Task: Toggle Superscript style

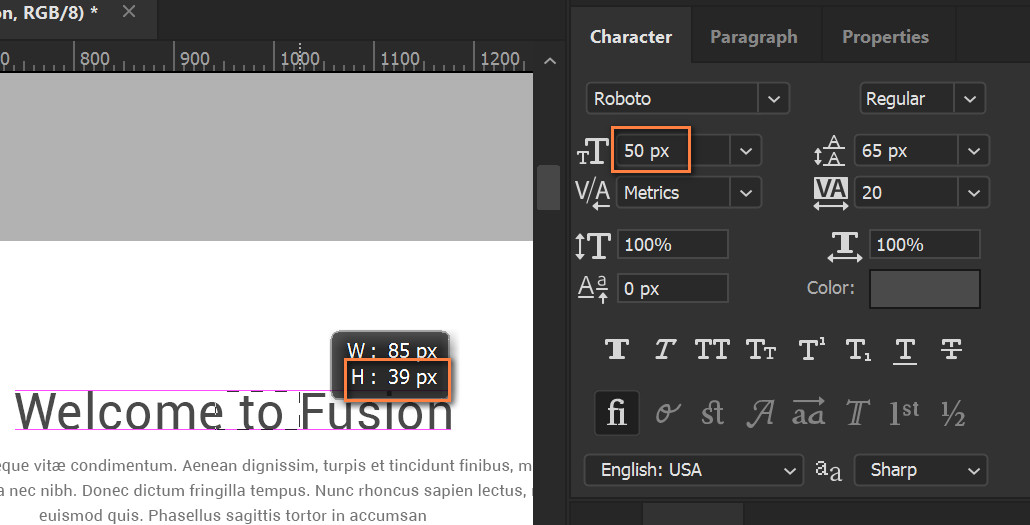Action: (811, 350)
